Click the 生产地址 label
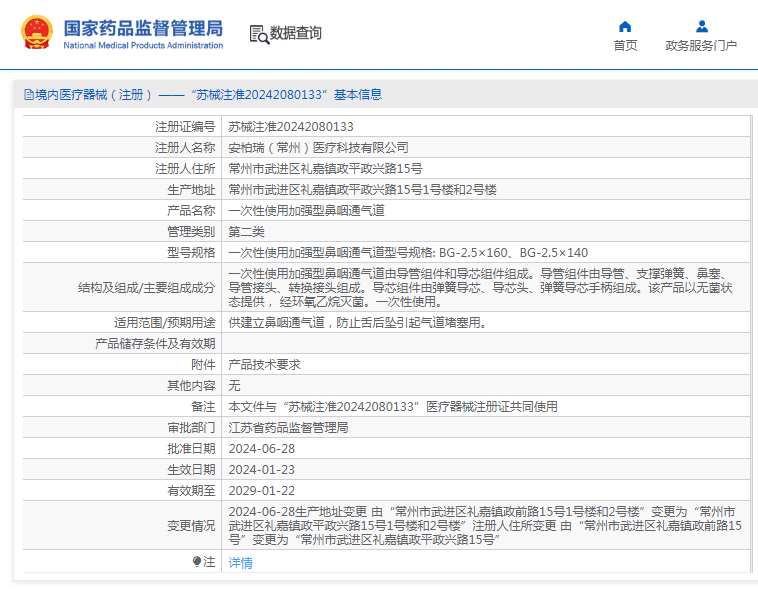758x596 pixels. [191, 189]
